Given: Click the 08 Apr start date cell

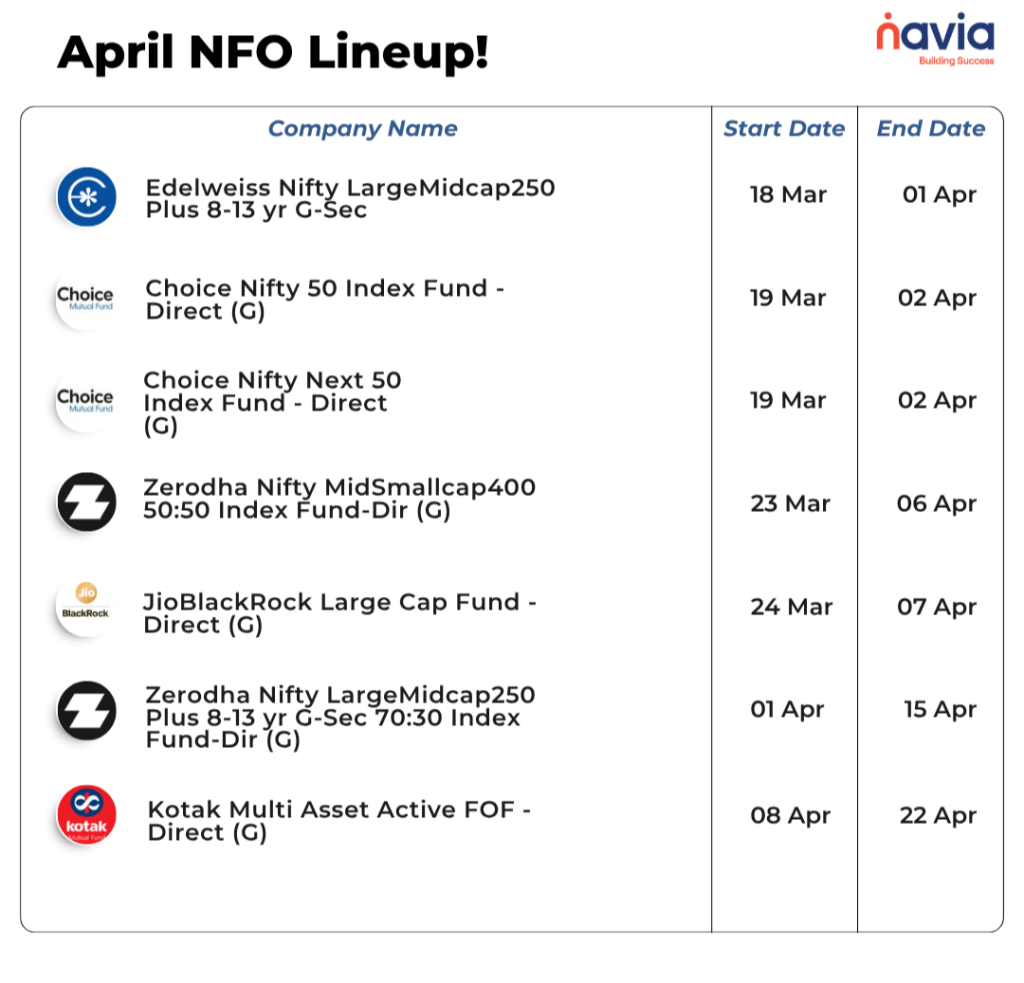Looking at the screenshot, I should [x=790, y=816].
